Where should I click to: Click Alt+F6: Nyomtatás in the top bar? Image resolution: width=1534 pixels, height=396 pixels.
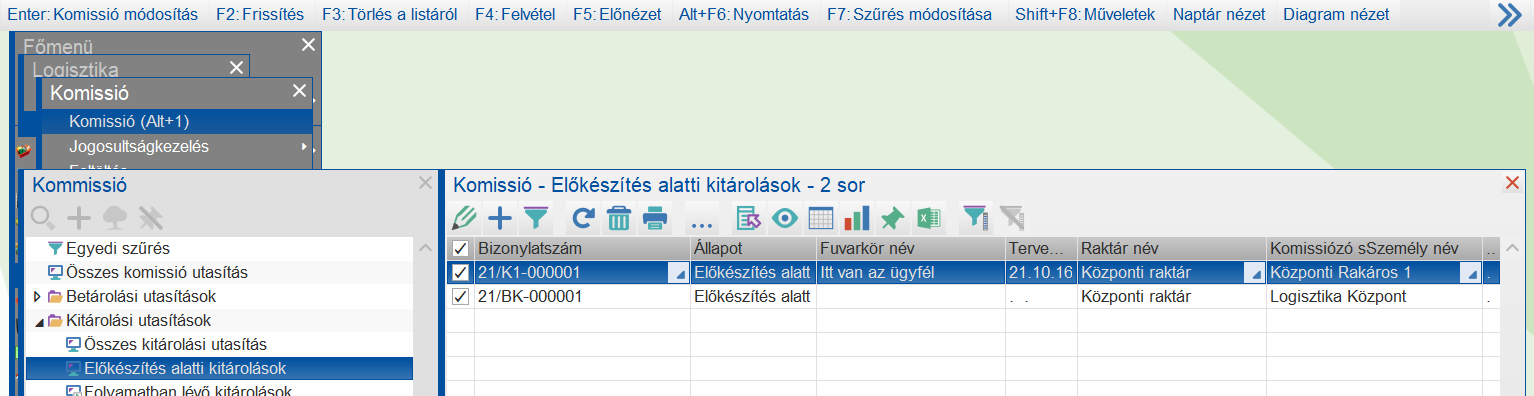pyautogui.click(x=743, y=15)
